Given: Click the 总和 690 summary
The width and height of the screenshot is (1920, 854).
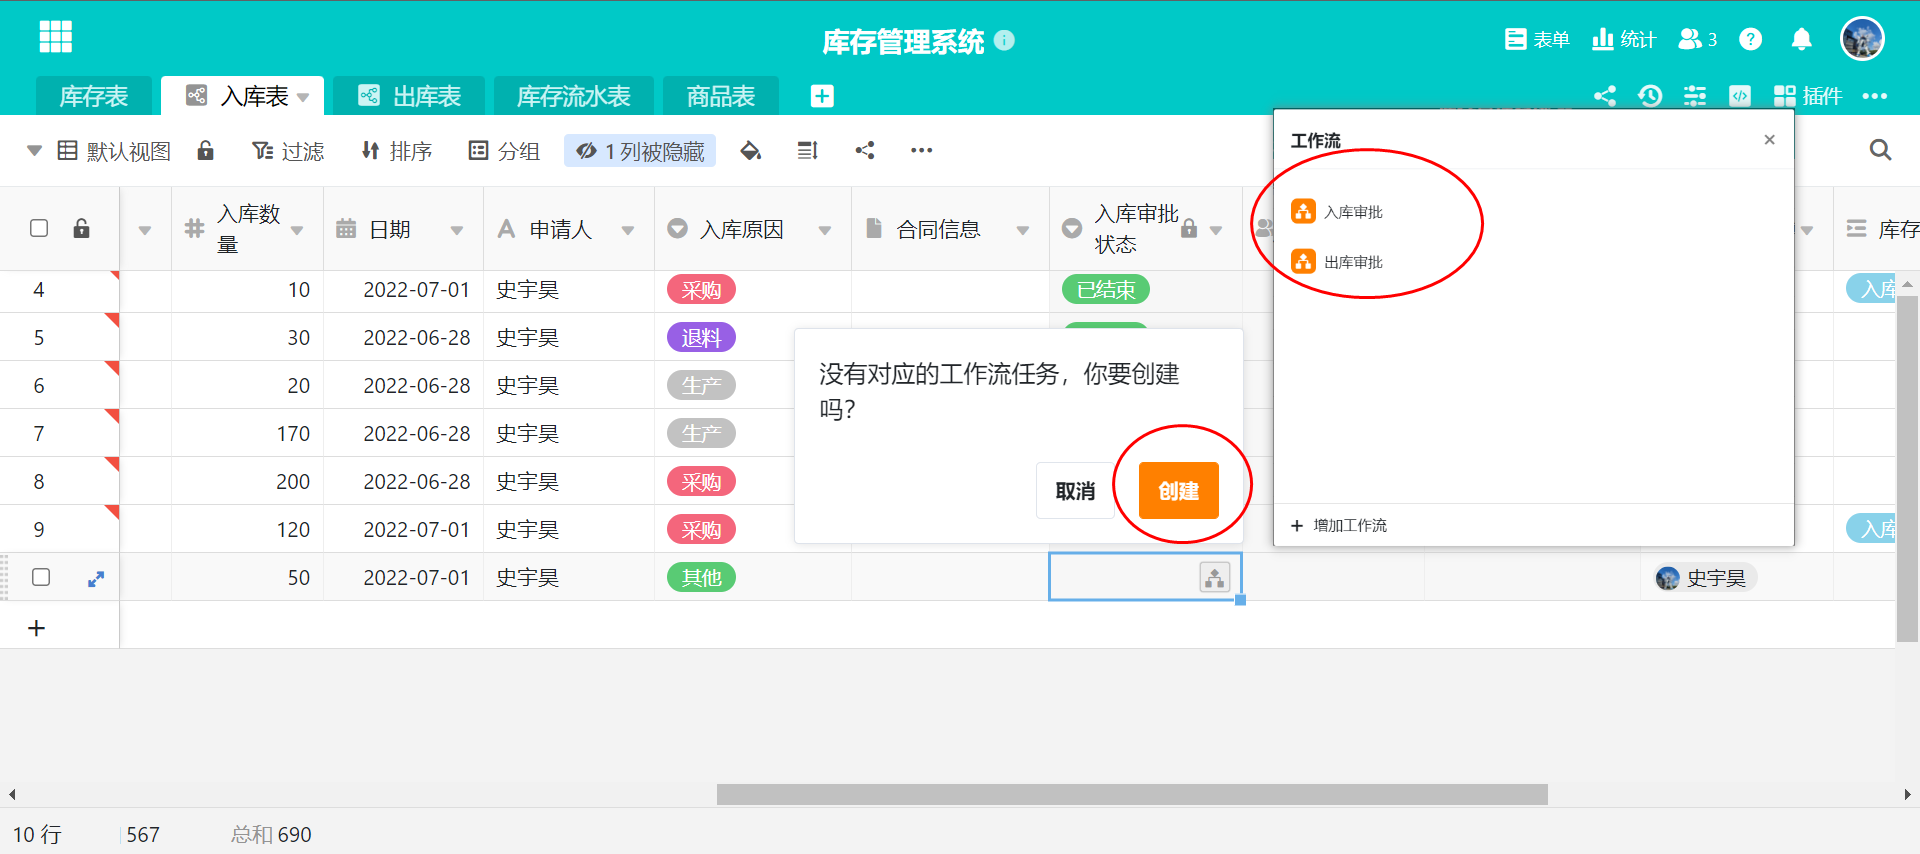Looking at the screenshot, I should tap(271, 834).
